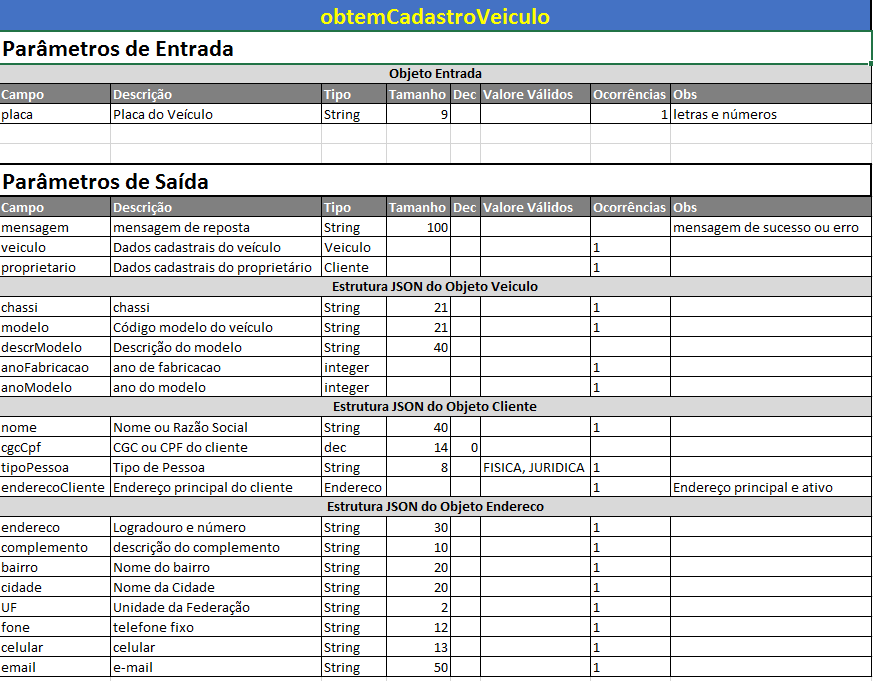Click the 'anoModelo' field cell
Image resolution: width=873 pixels, height=681 pixels.
[x=55, y=388]
